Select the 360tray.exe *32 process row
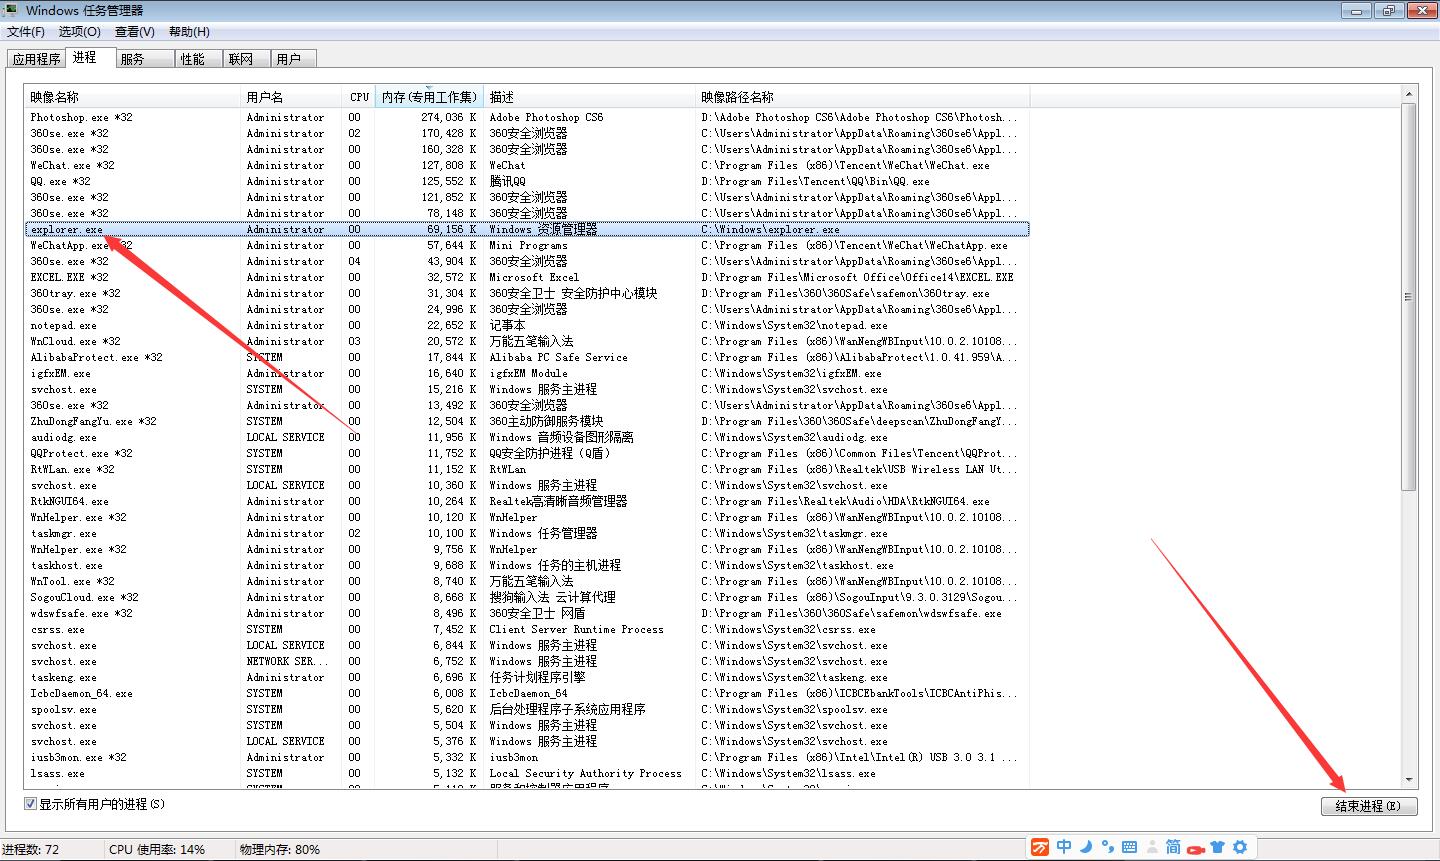The image size is (1440, 861). click(527, 293)
